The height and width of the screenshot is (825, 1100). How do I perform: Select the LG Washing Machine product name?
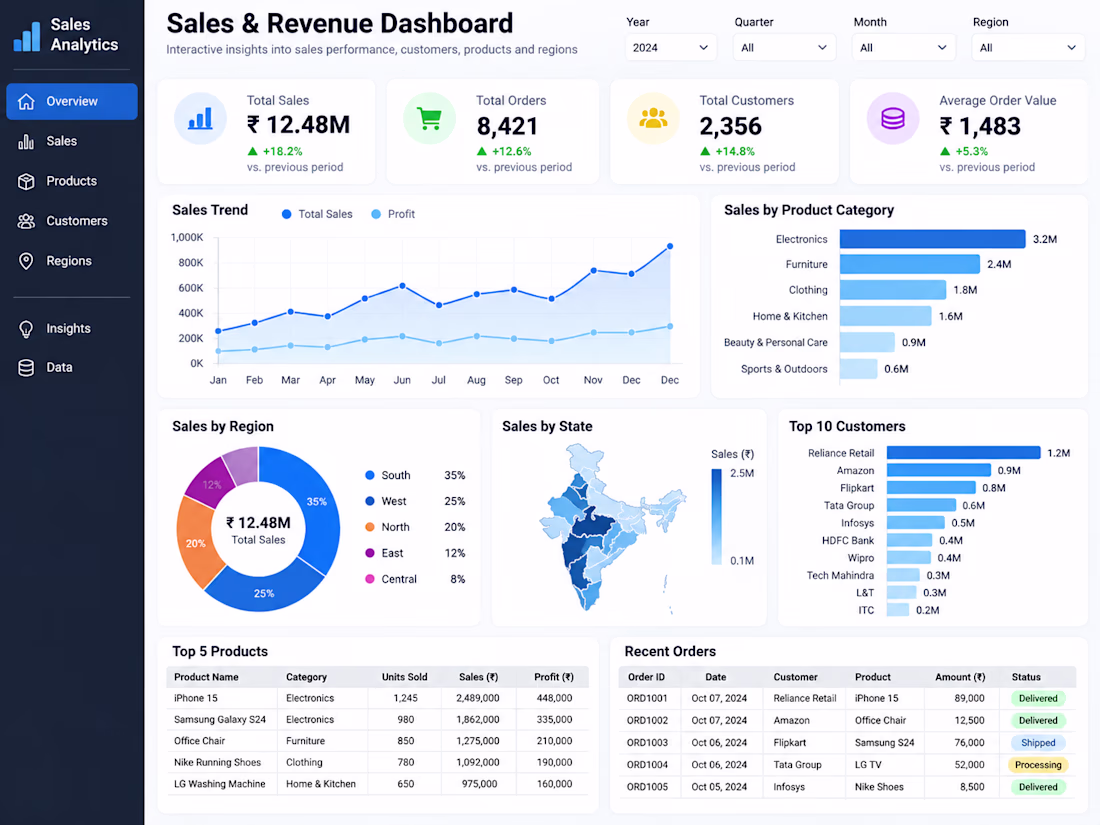point(220,784)
